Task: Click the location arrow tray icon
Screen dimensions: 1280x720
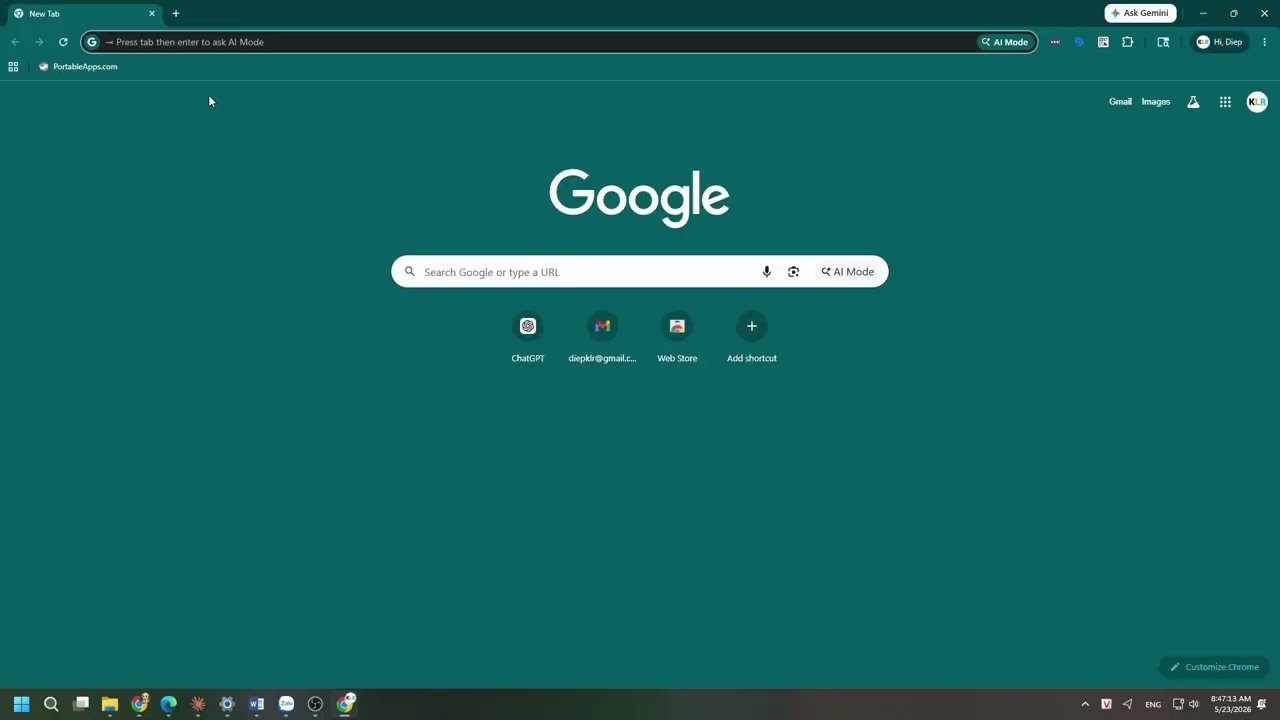Action: click(1128, 704)
